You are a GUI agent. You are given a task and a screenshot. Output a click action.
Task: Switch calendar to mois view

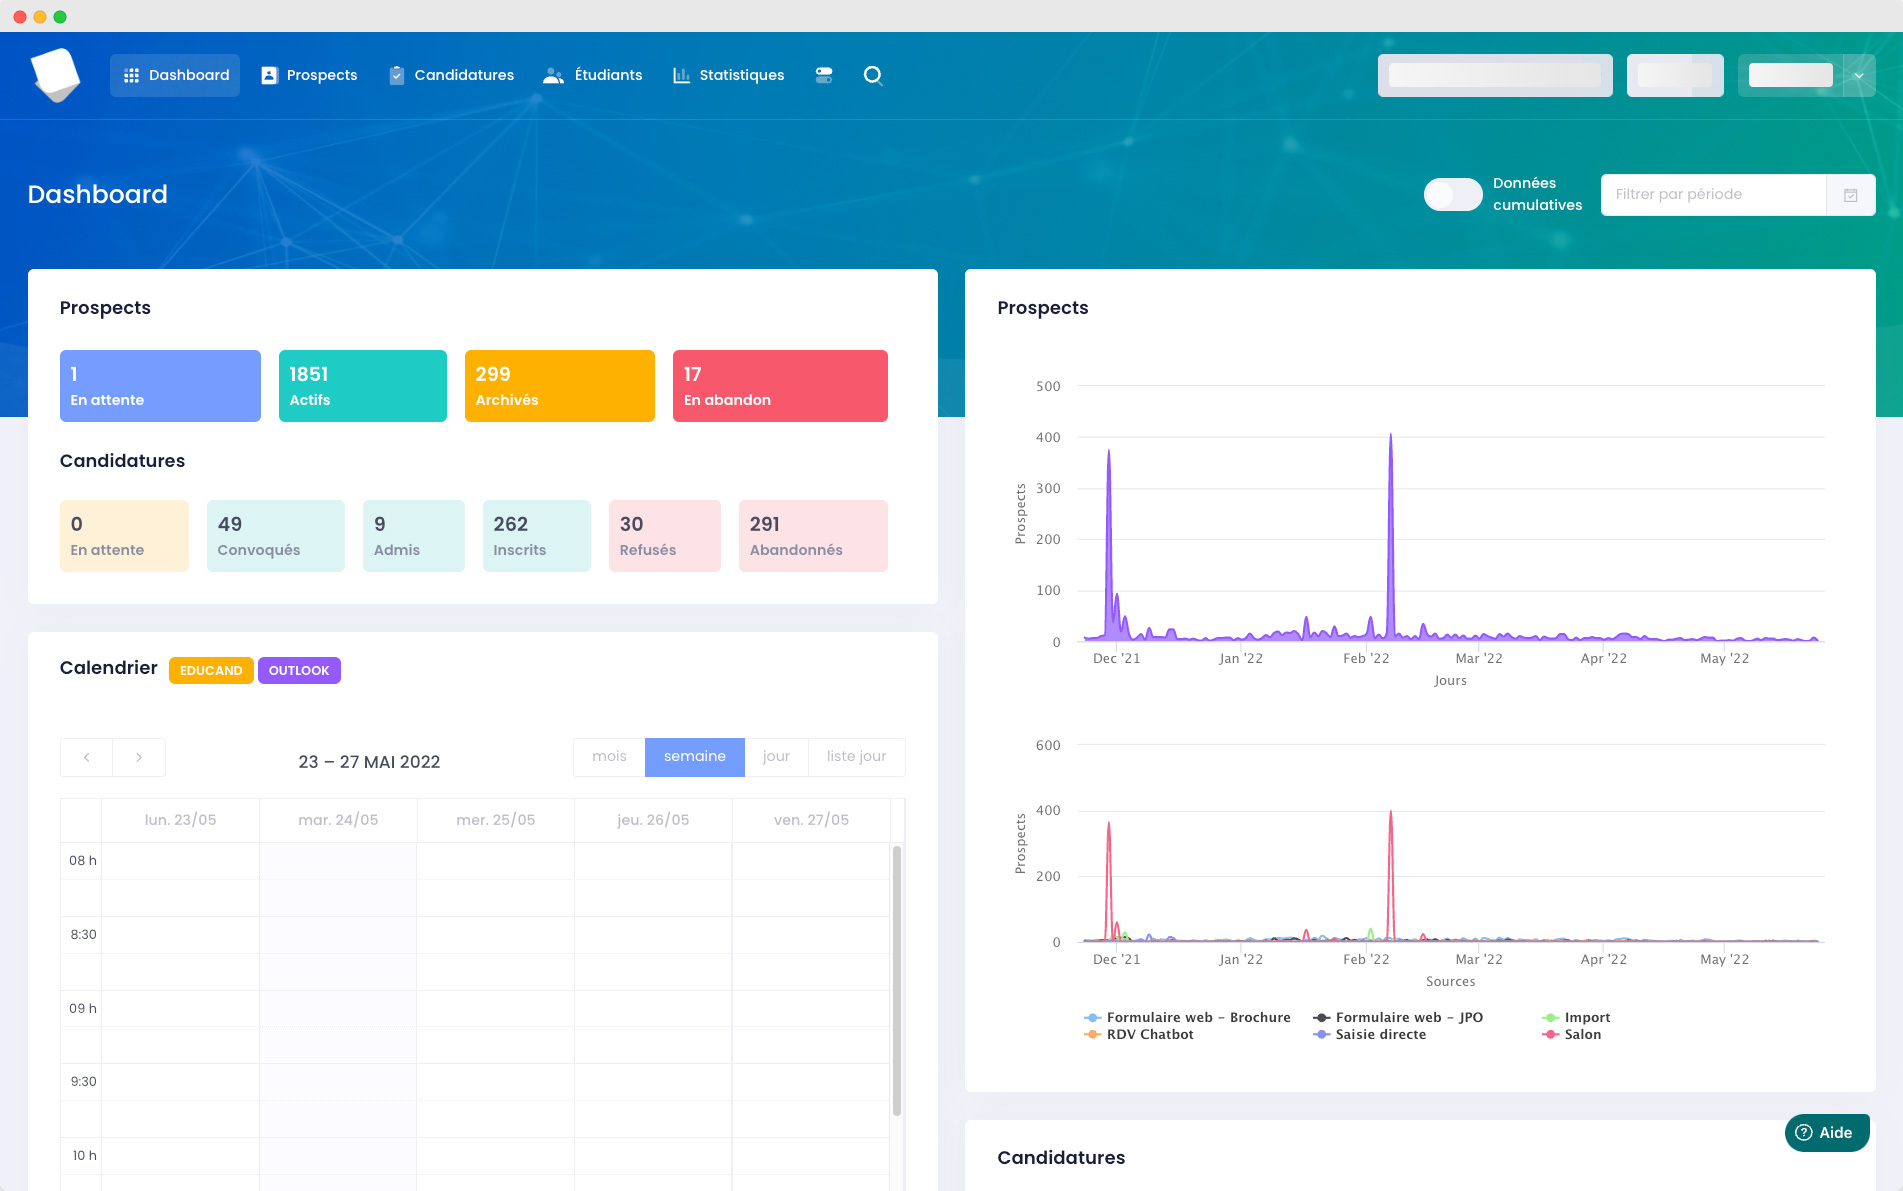tap(609, 757)
